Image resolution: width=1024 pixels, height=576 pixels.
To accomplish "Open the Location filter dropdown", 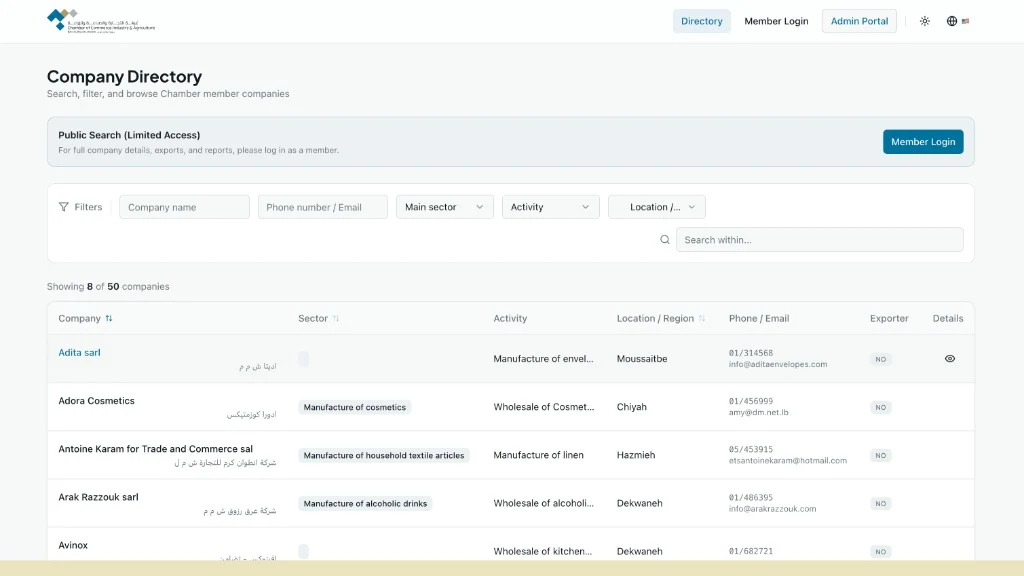I will tap(656, 207).
